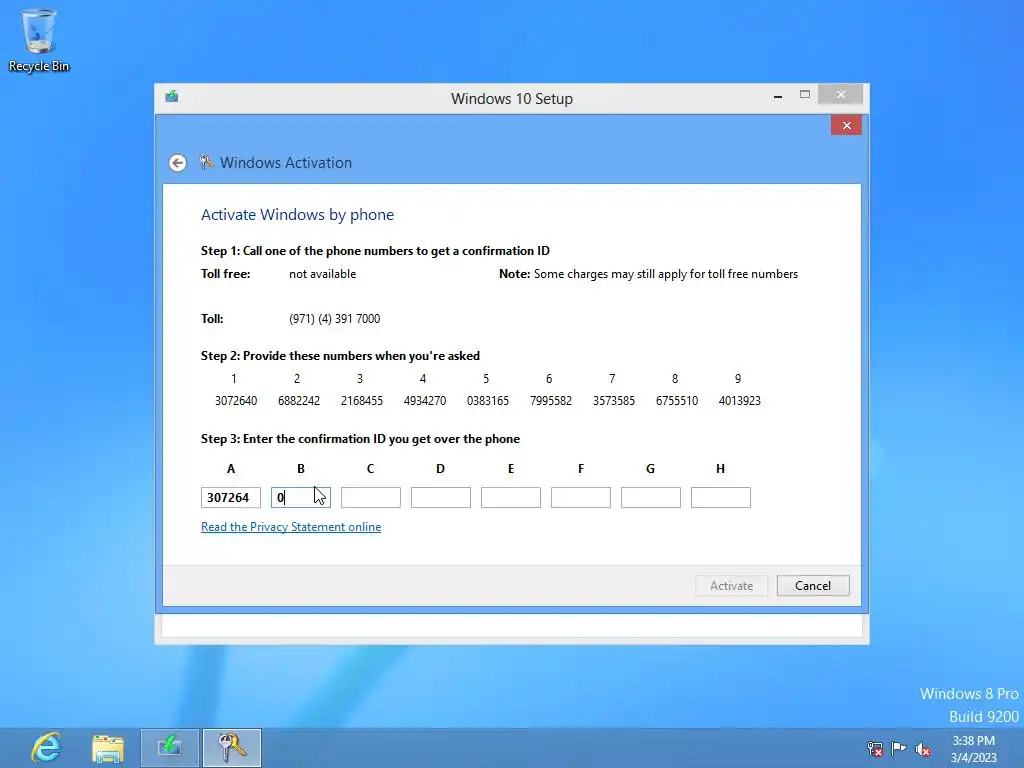Click installation ID group 3573585
The image size is (1024, 768).
pos(614,401)
